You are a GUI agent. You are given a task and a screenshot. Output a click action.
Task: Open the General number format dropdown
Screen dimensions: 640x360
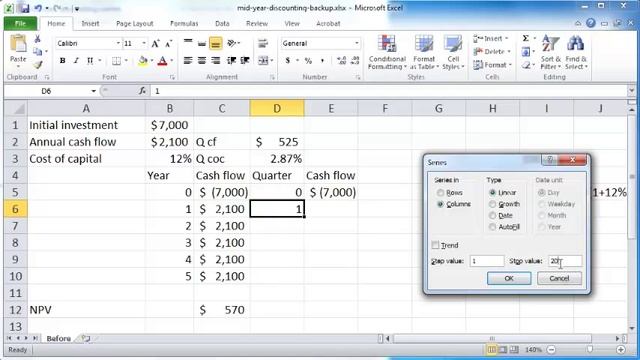click(x=356, y=43)
